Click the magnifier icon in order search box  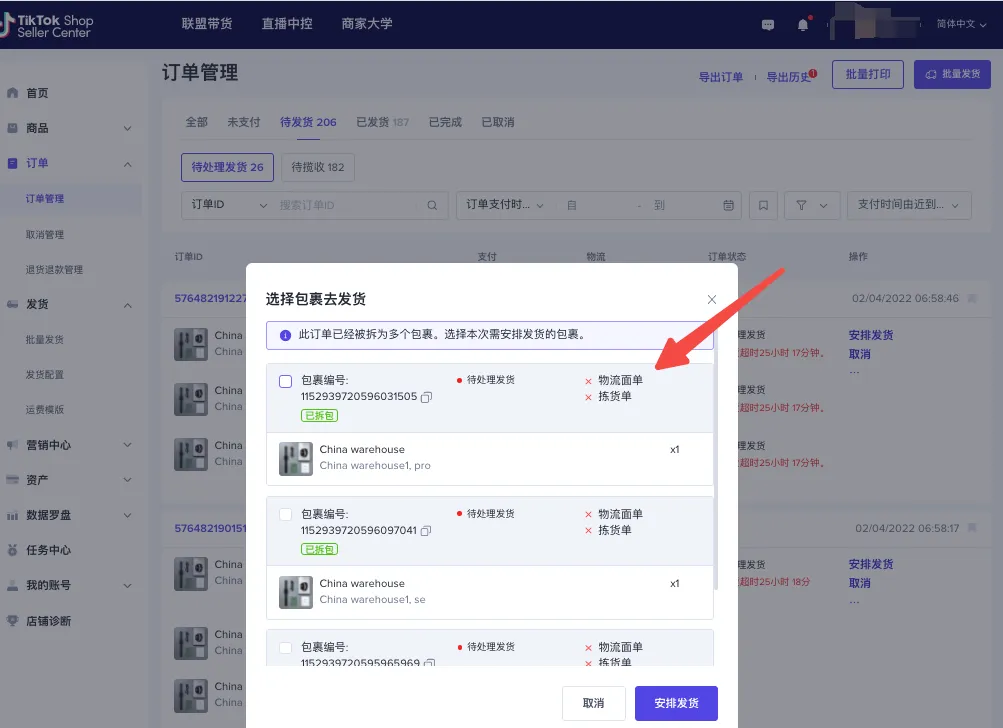tap(431, 205)
